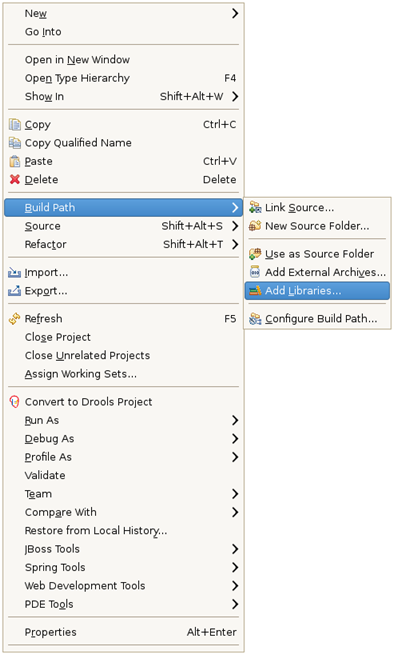Select Copy Qualified Name entry
The image size is (393, 654).
(123, 143)
